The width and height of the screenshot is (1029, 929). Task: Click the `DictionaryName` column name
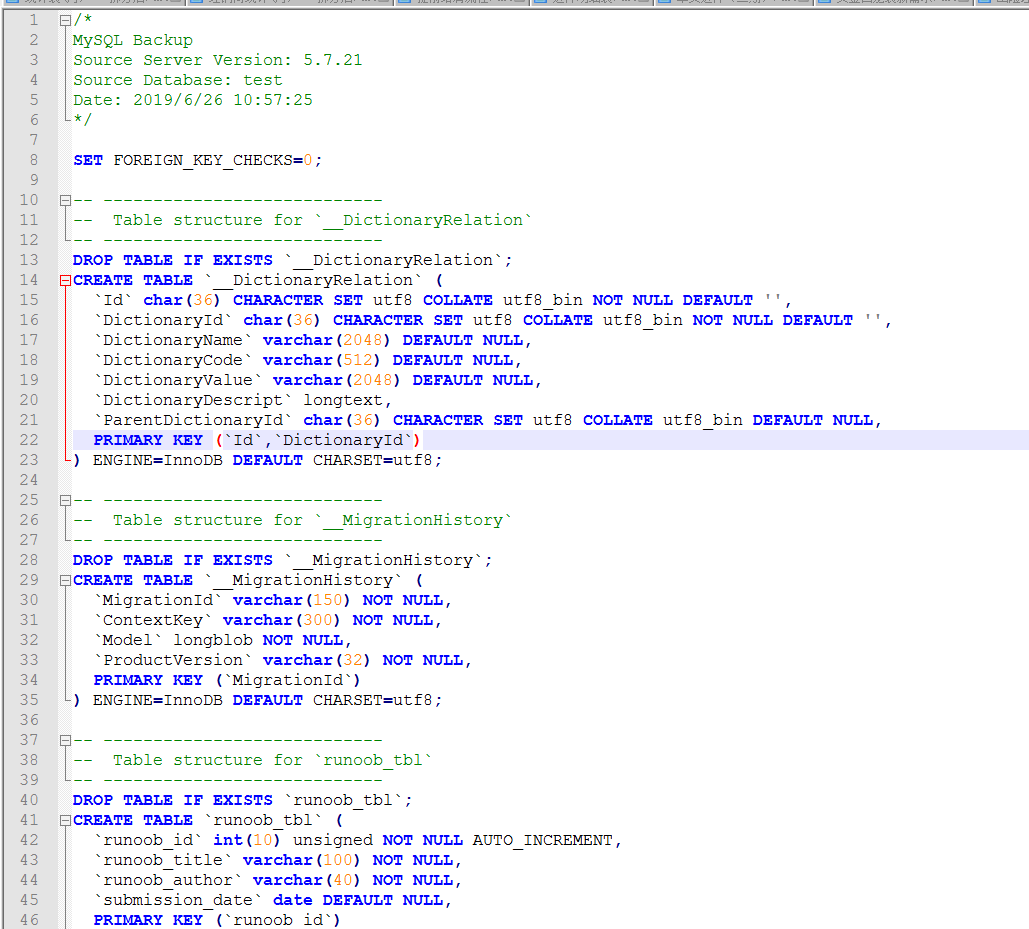point(173,340)
